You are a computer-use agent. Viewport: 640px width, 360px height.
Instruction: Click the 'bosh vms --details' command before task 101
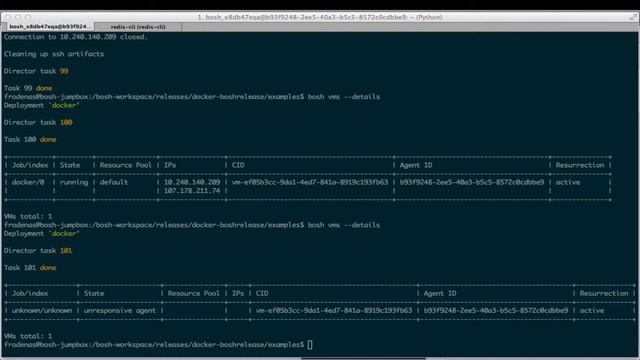[x=344, y=225]
